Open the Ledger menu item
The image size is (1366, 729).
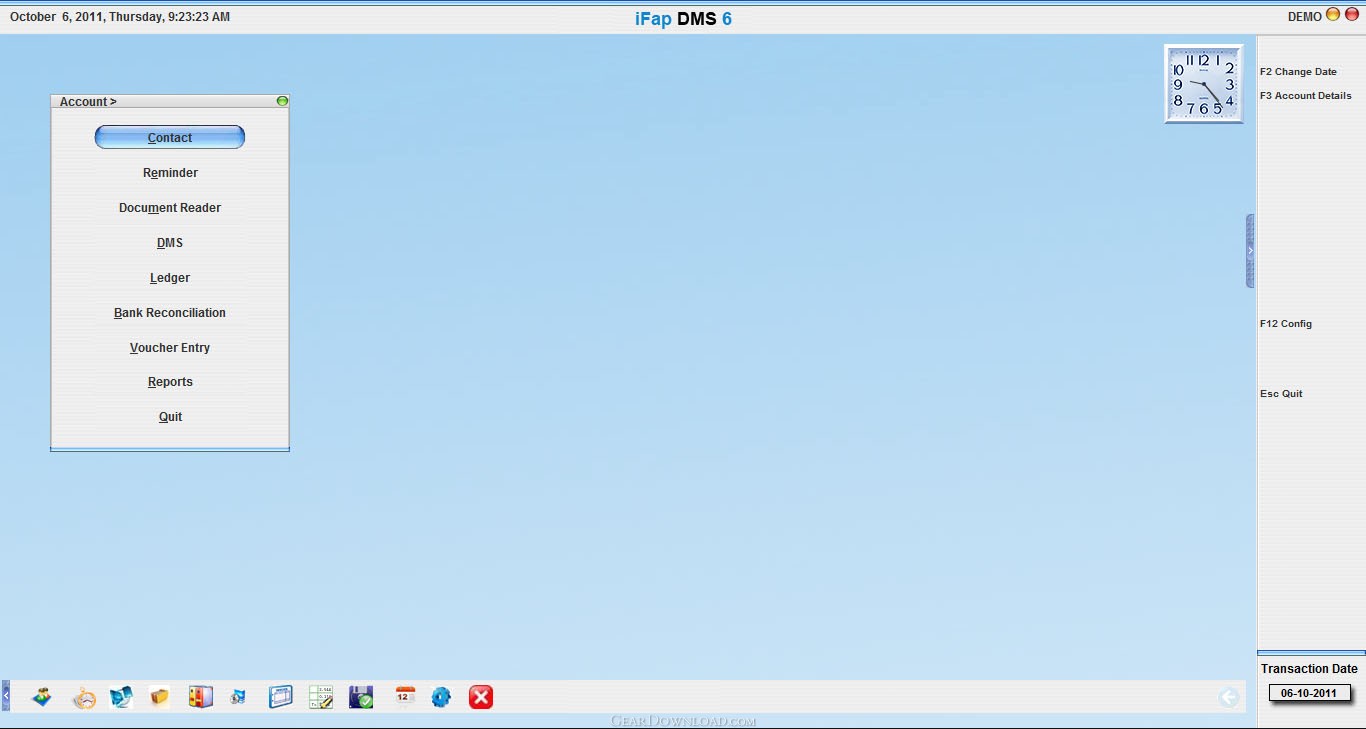point(170,278)
